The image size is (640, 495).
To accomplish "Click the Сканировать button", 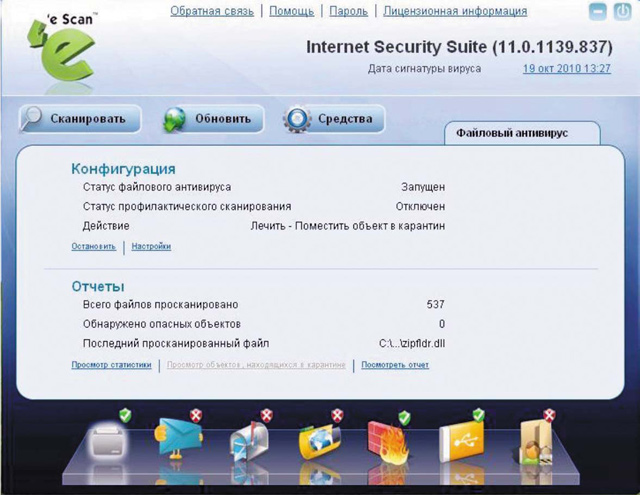I will [80, 119].
